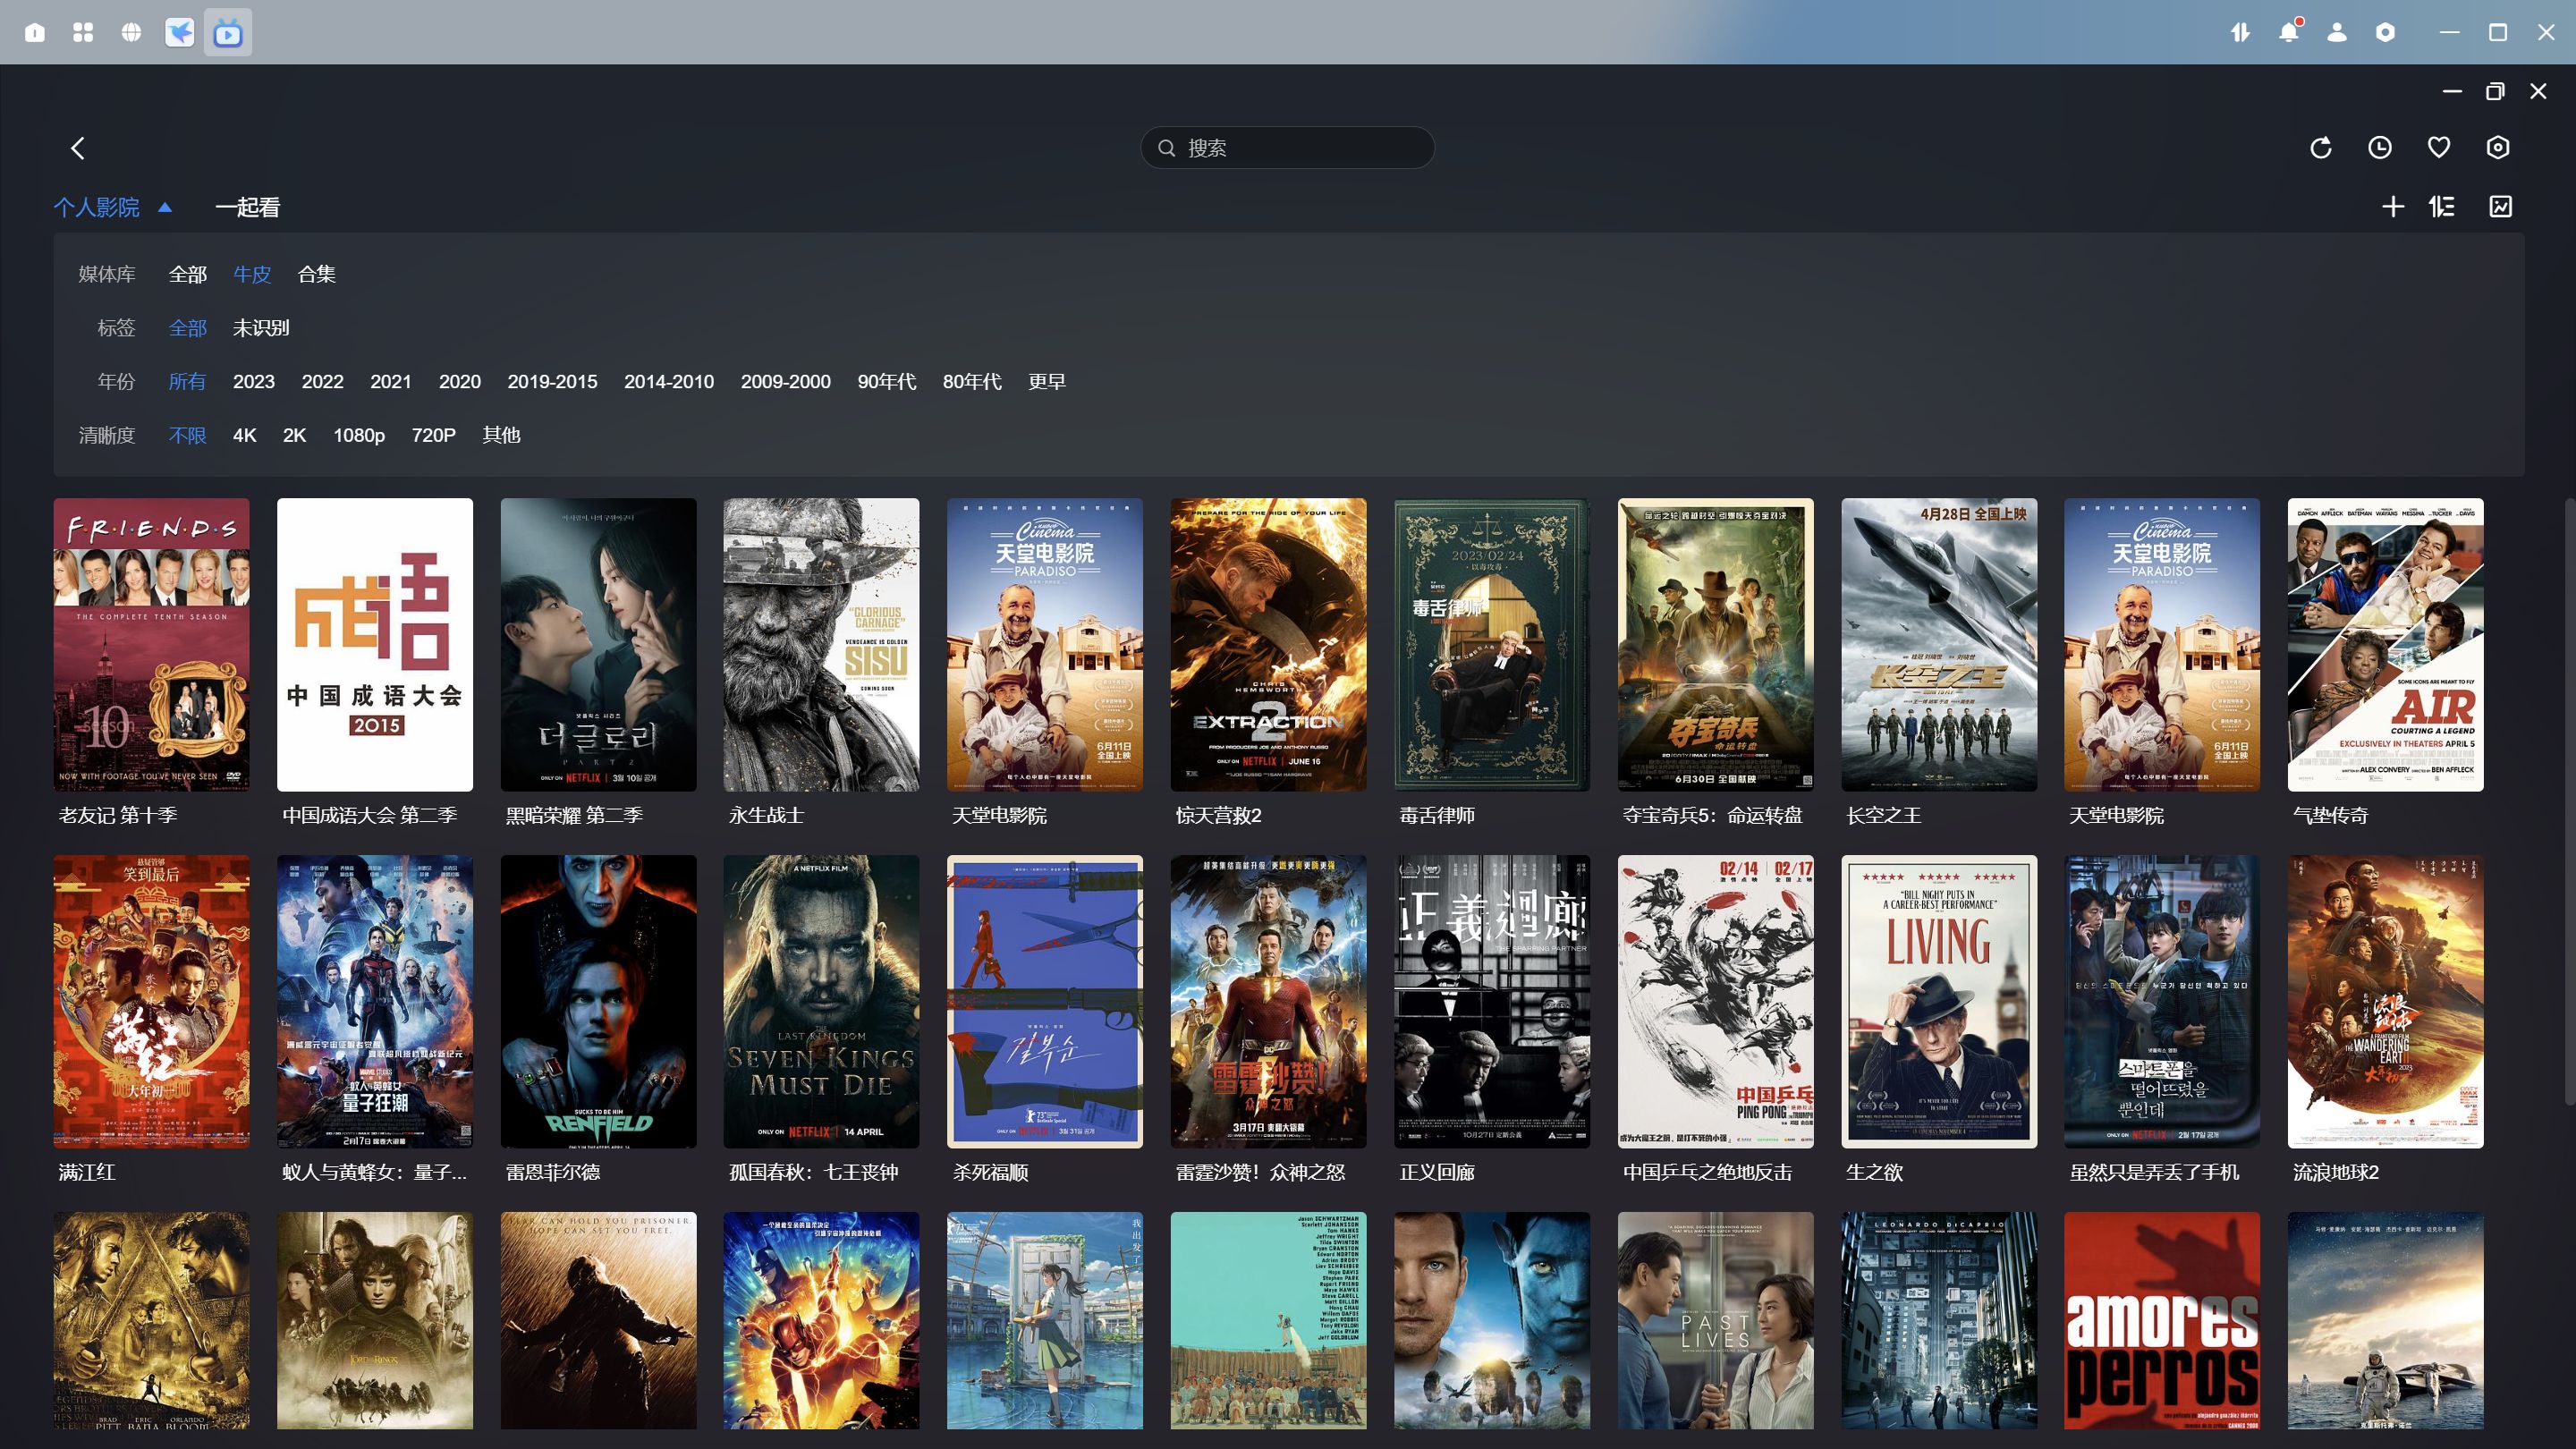Filter by 1080p resolution
This screenshot has width=2576, height=1449.
359,436
